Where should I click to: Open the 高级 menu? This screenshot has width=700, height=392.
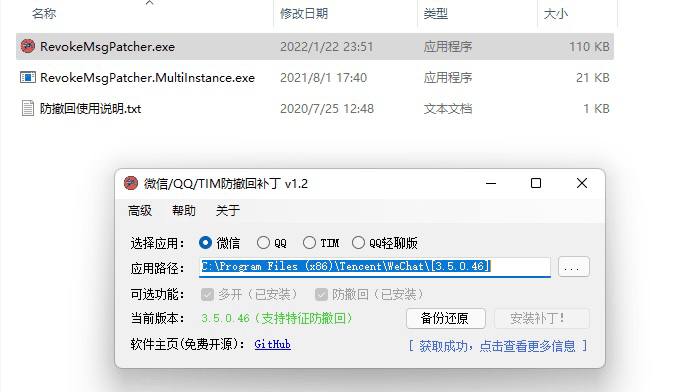[x=140, y=210]
